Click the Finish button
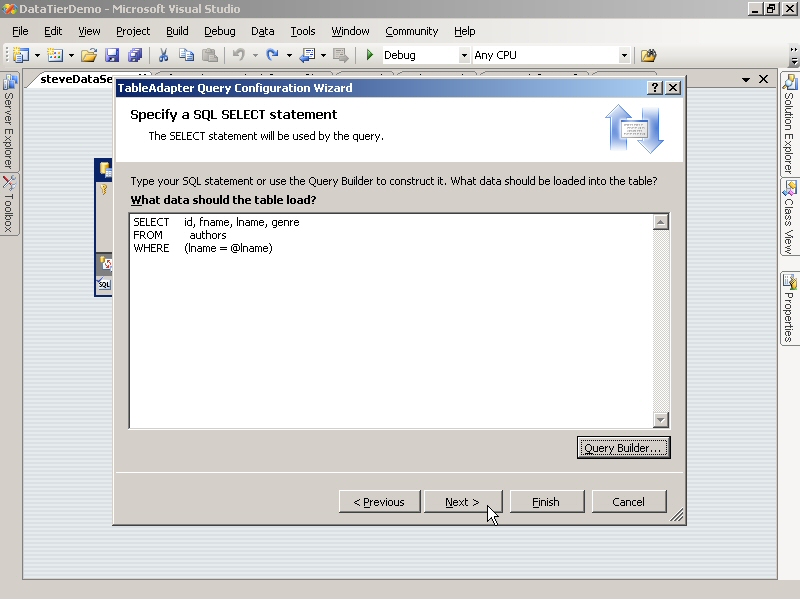 [x=546, y=502]
